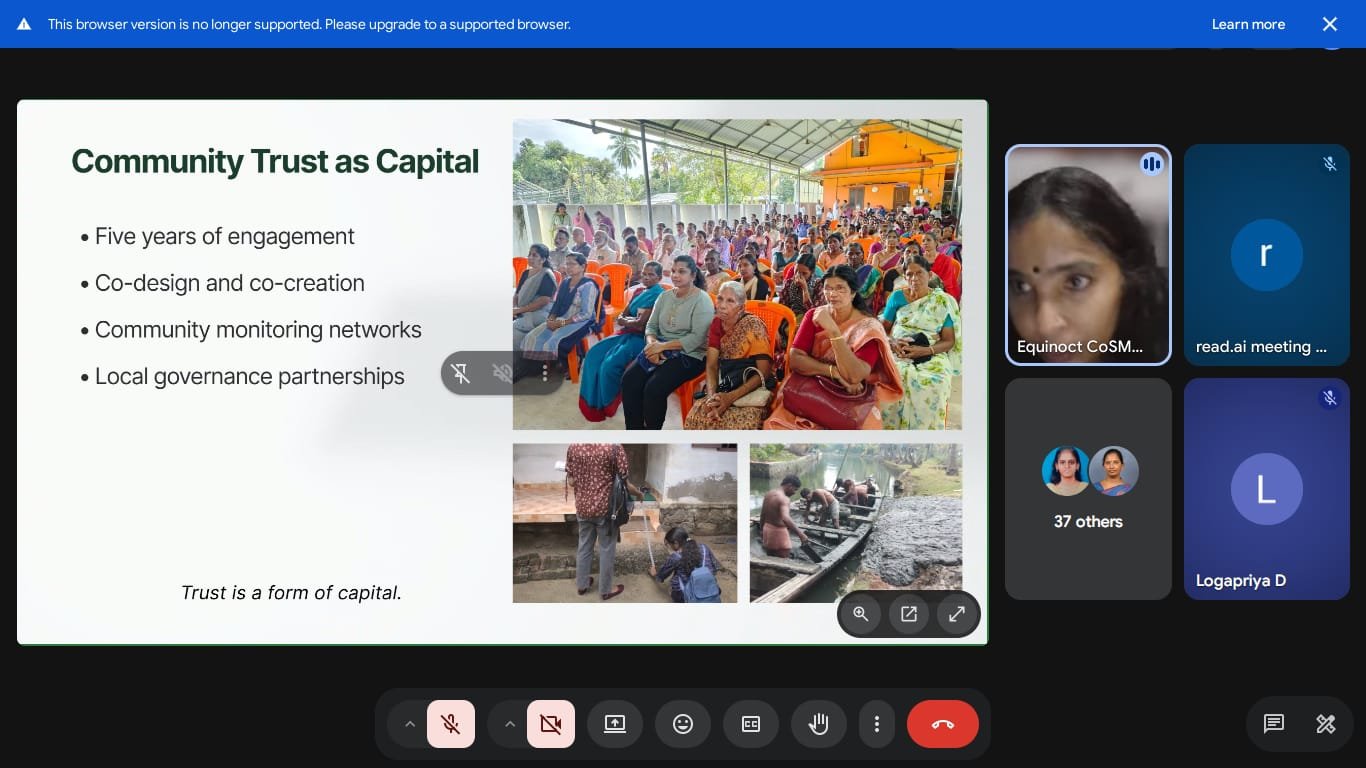
Task: Click the muted mic icon on Logapriya D's tile
Action: pos(1329,398)
